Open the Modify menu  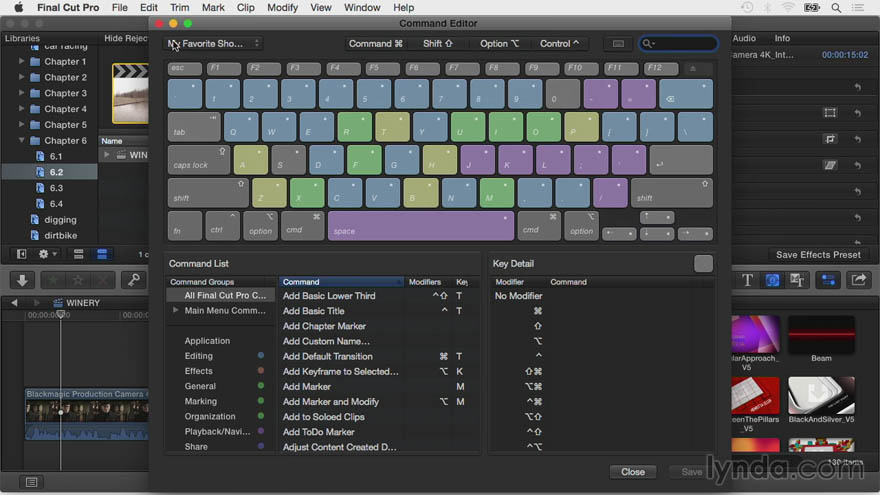coord(282,7)
